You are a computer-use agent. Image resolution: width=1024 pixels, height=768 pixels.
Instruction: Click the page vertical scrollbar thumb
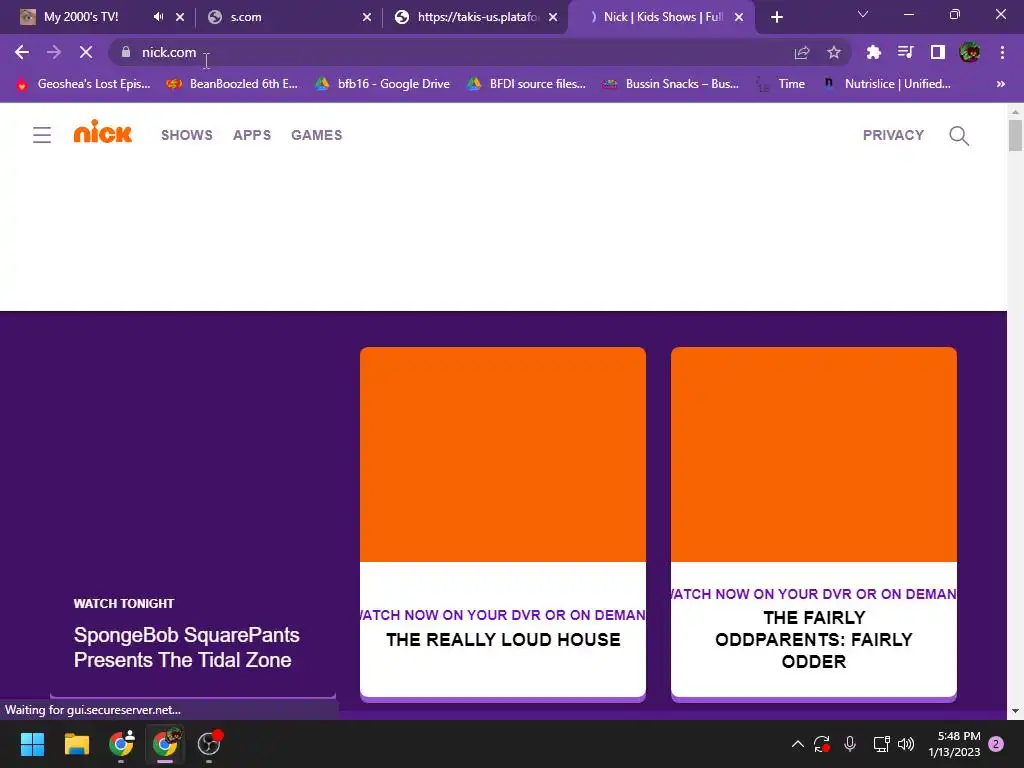pyautogui.click(x=1015, y=135)
